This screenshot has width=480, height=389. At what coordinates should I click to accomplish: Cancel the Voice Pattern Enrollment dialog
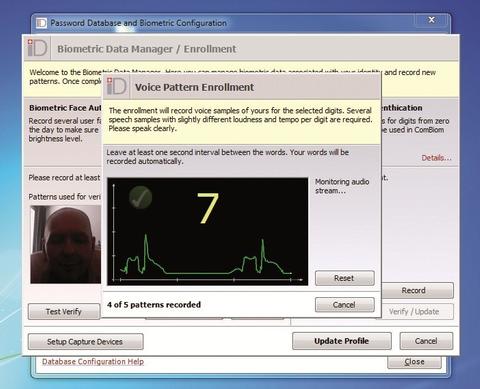coord(345,305)
